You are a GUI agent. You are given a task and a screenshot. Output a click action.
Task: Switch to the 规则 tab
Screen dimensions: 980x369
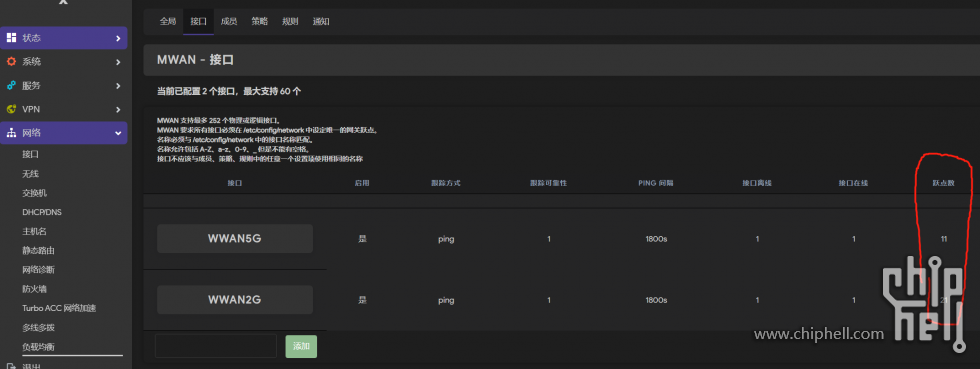tap(290, 21)
